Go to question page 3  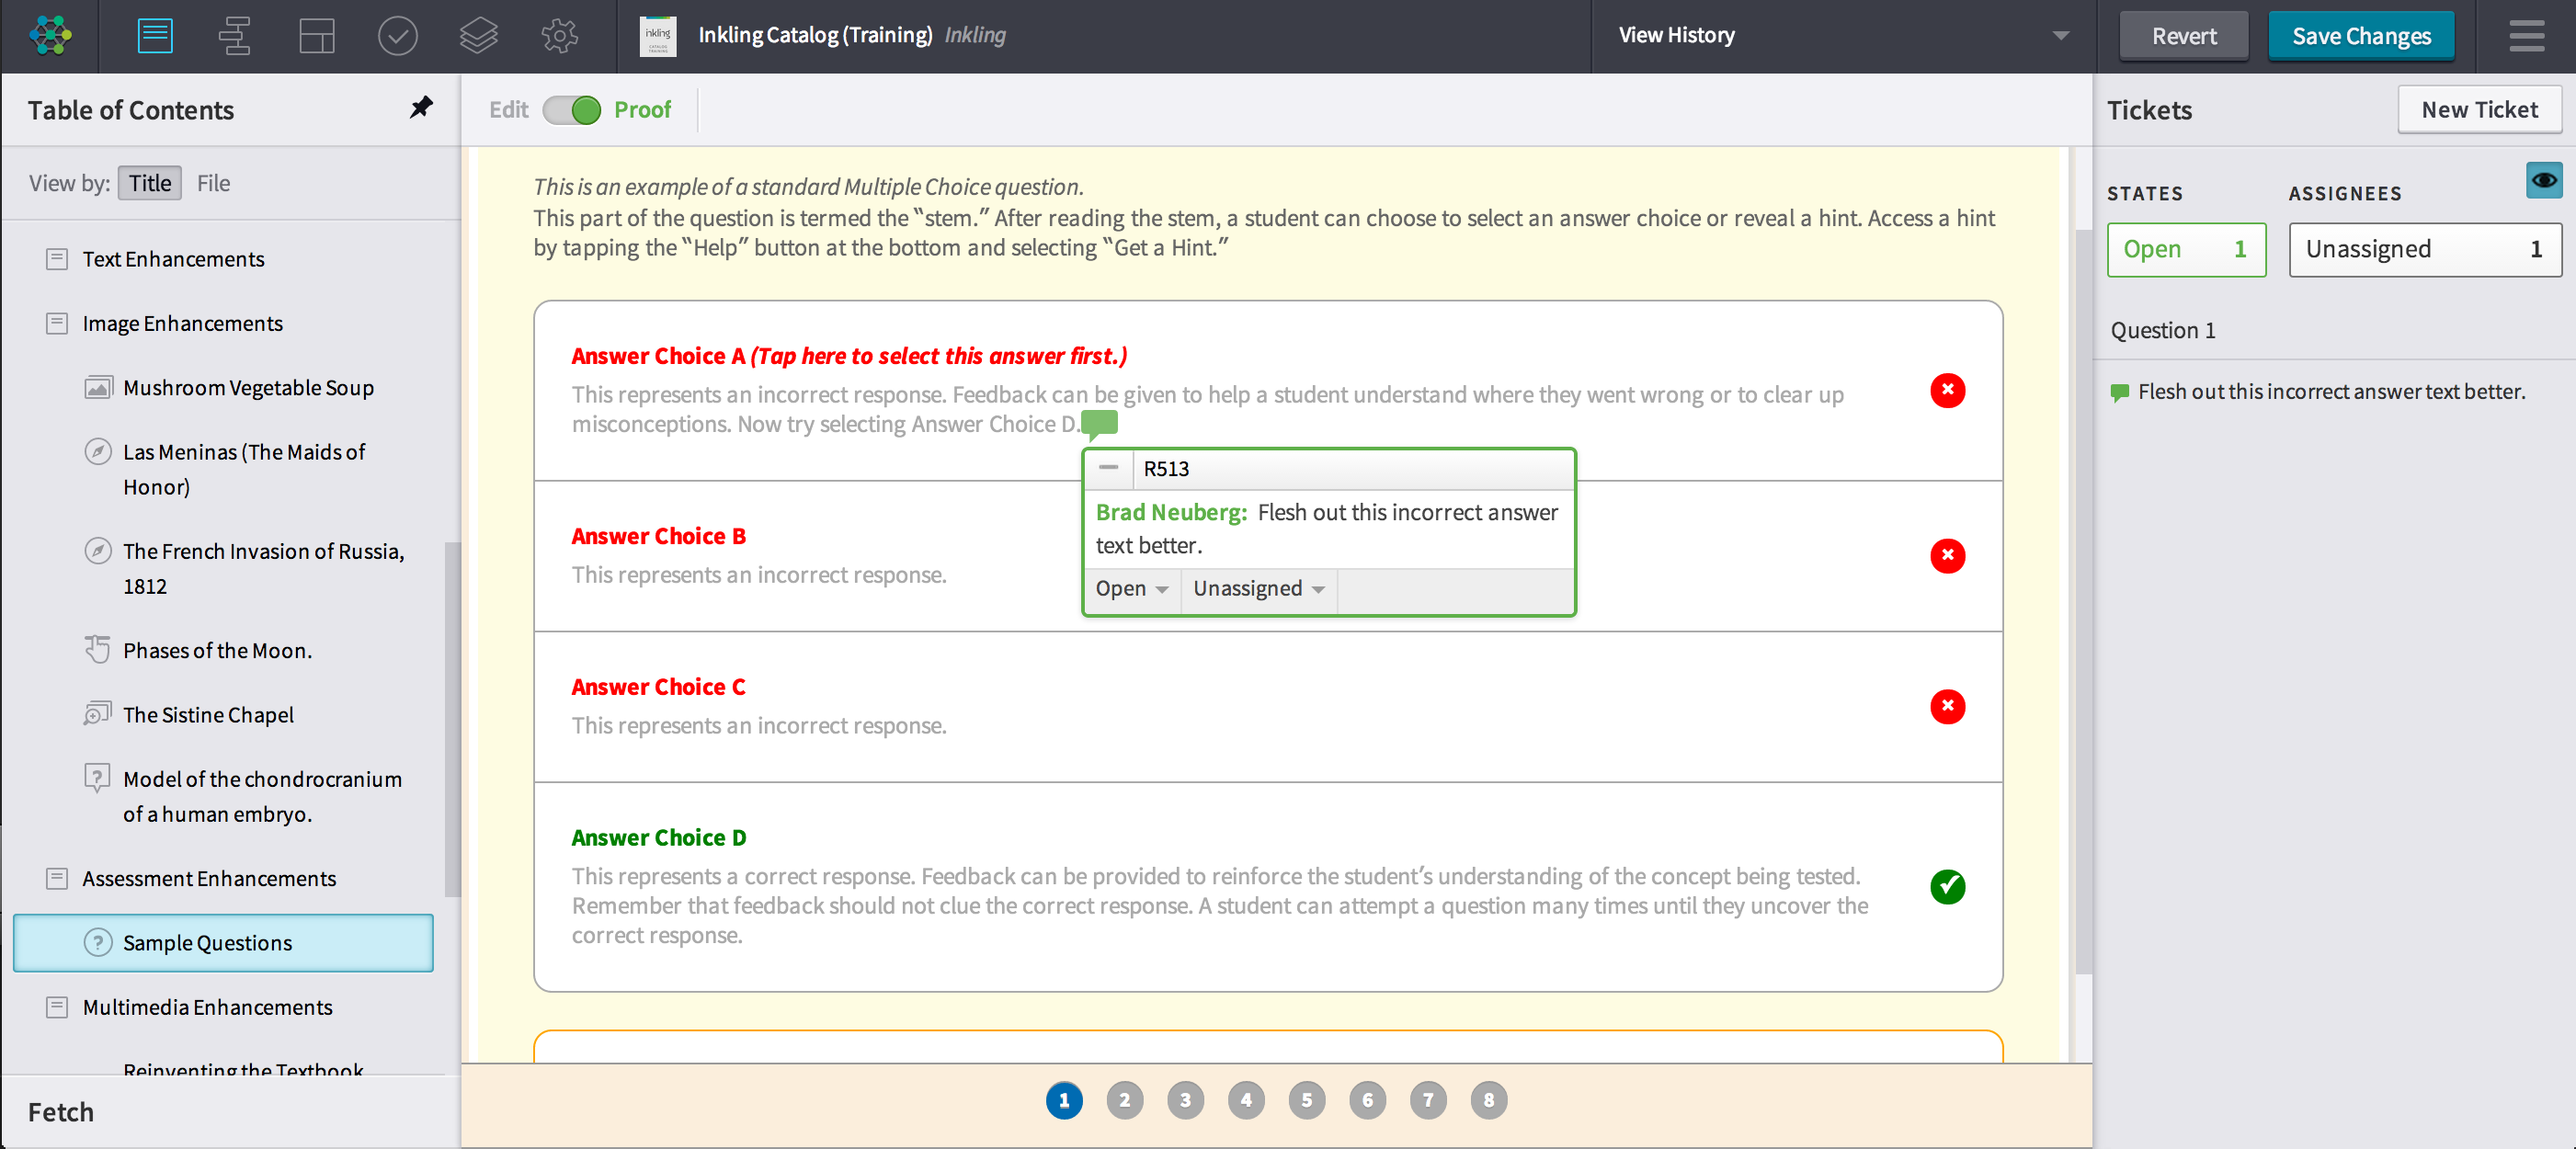[x=1185, y=1100]
